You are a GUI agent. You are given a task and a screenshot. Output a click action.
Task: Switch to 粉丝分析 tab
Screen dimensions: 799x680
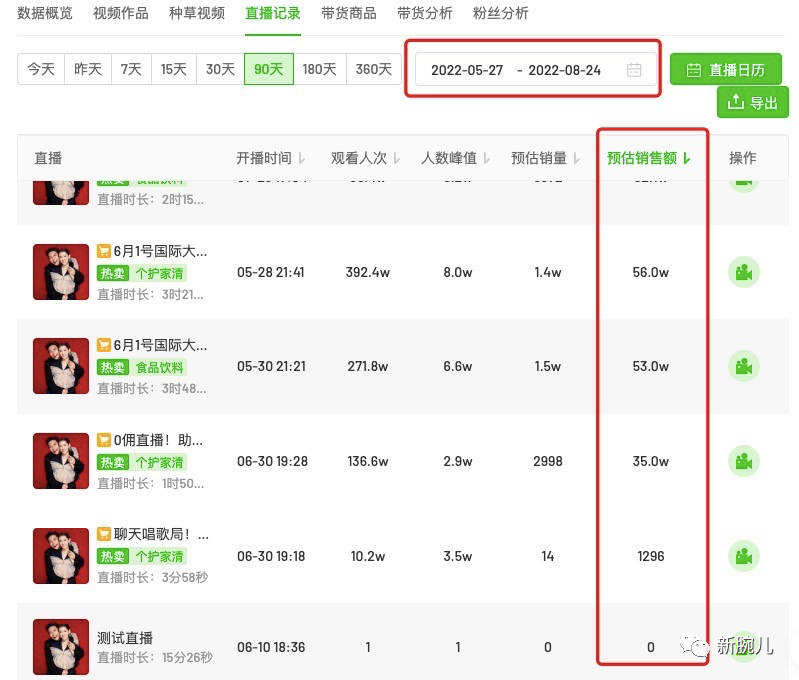499,13
